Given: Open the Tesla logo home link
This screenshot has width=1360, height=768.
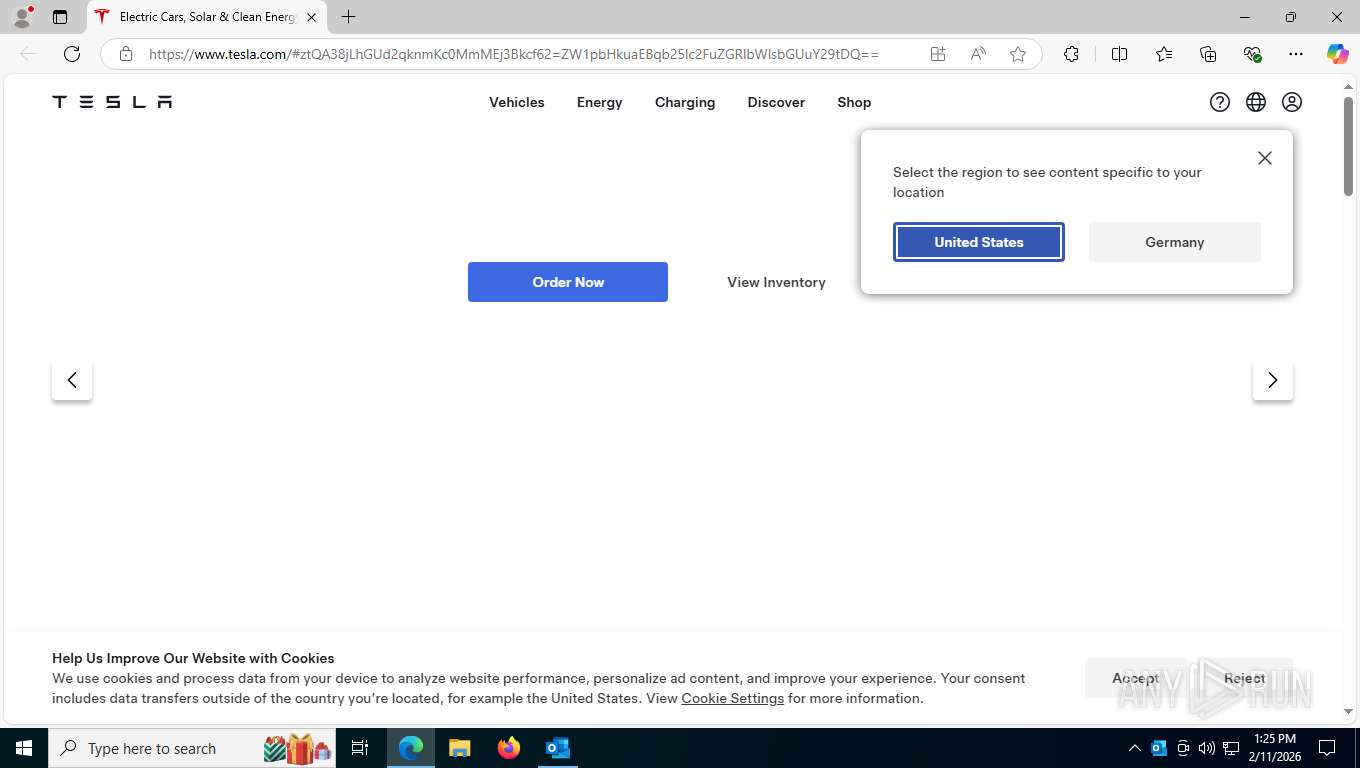Looking at the screenshot, I should (112, 102).
